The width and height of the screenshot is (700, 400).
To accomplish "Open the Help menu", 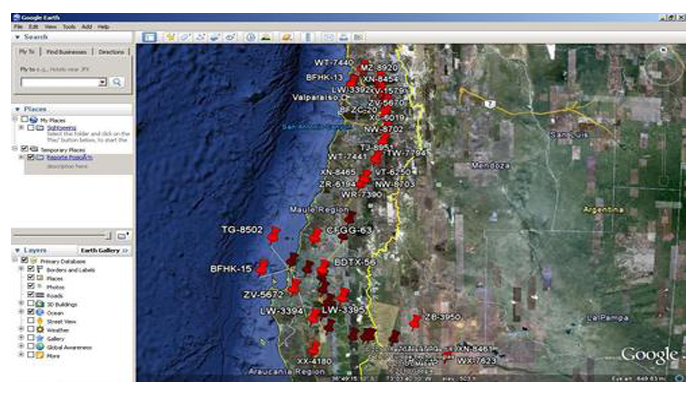I will pyautogui.click(x=103, y=27).
